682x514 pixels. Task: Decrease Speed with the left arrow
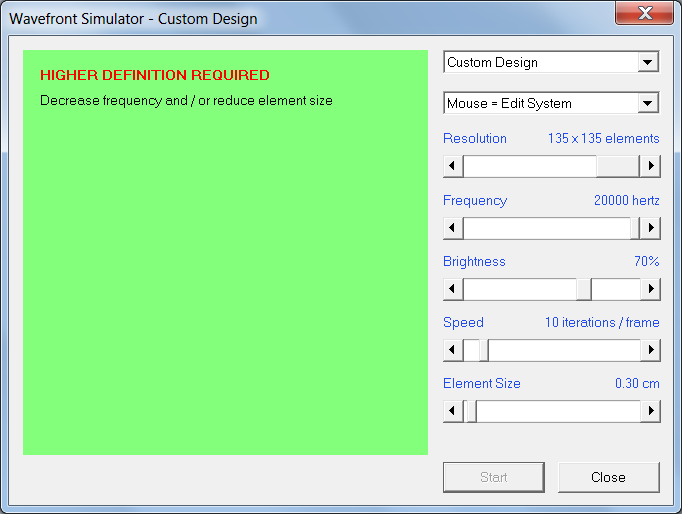coord(453,350)
